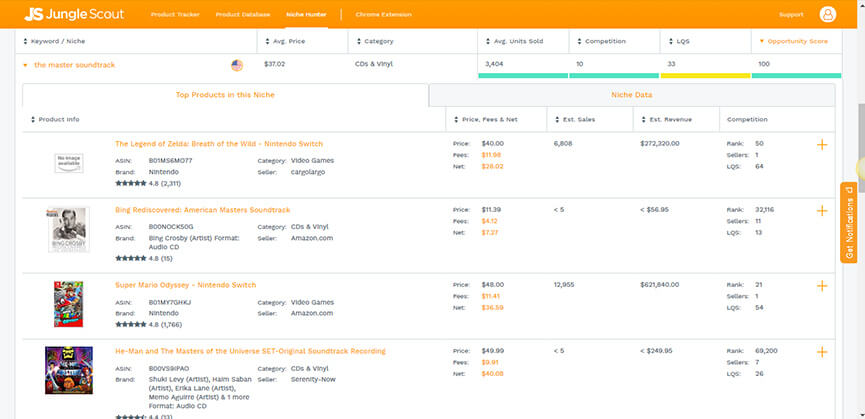Click the Competition column header in products table

point(747,120)
